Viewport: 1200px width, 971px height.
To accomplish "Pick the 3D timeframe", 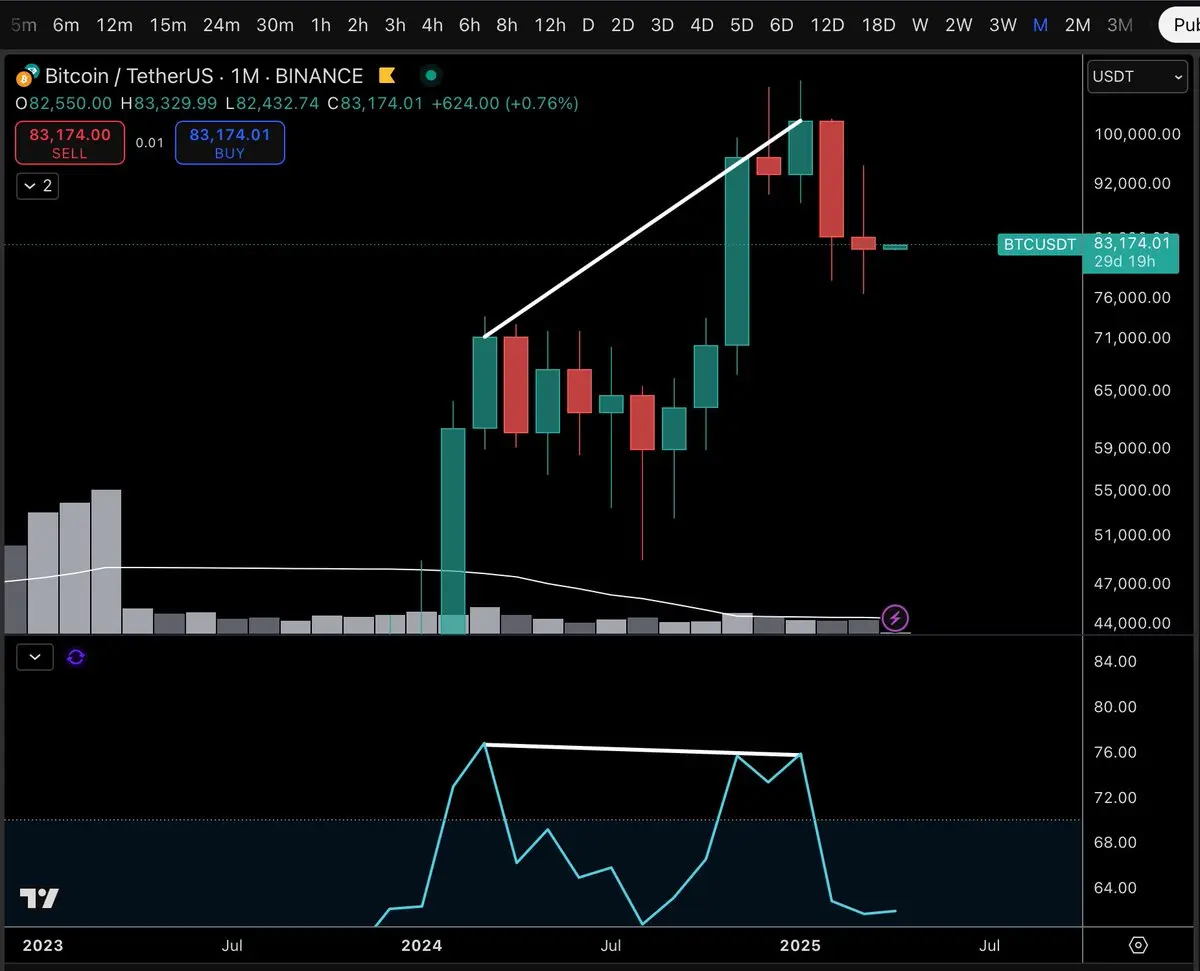I will pyautogui.click(x=662, y=25).
